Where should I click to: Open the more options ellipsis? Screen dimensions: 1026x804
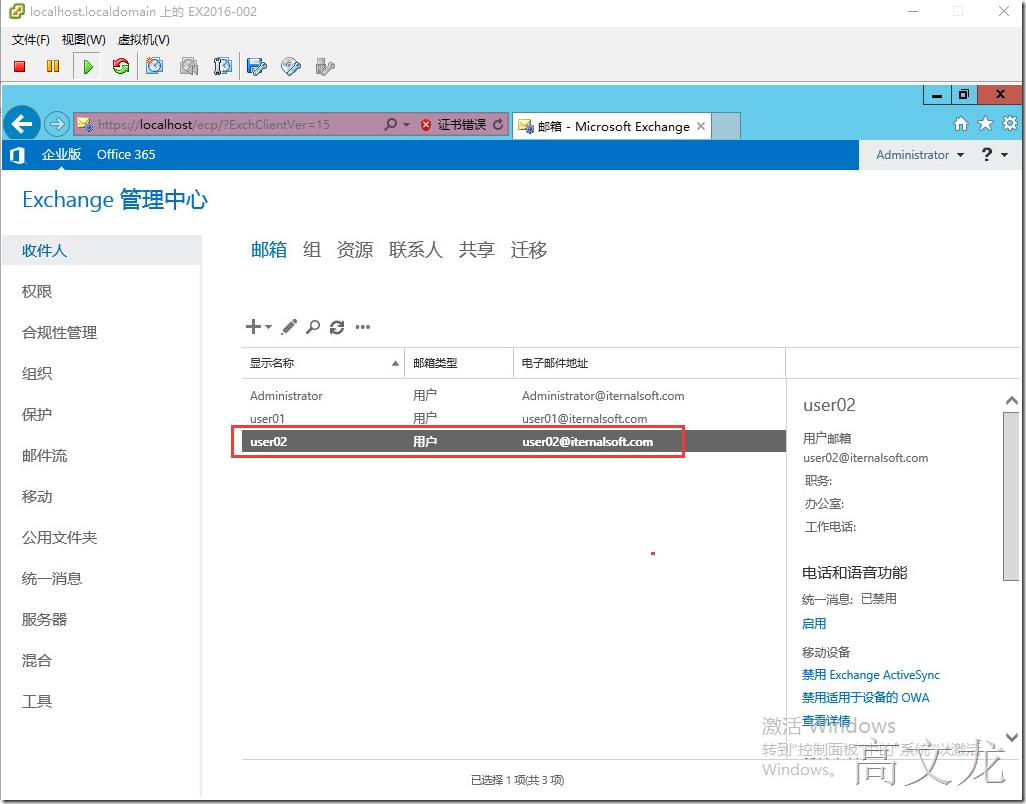click(x=363, y=326)
